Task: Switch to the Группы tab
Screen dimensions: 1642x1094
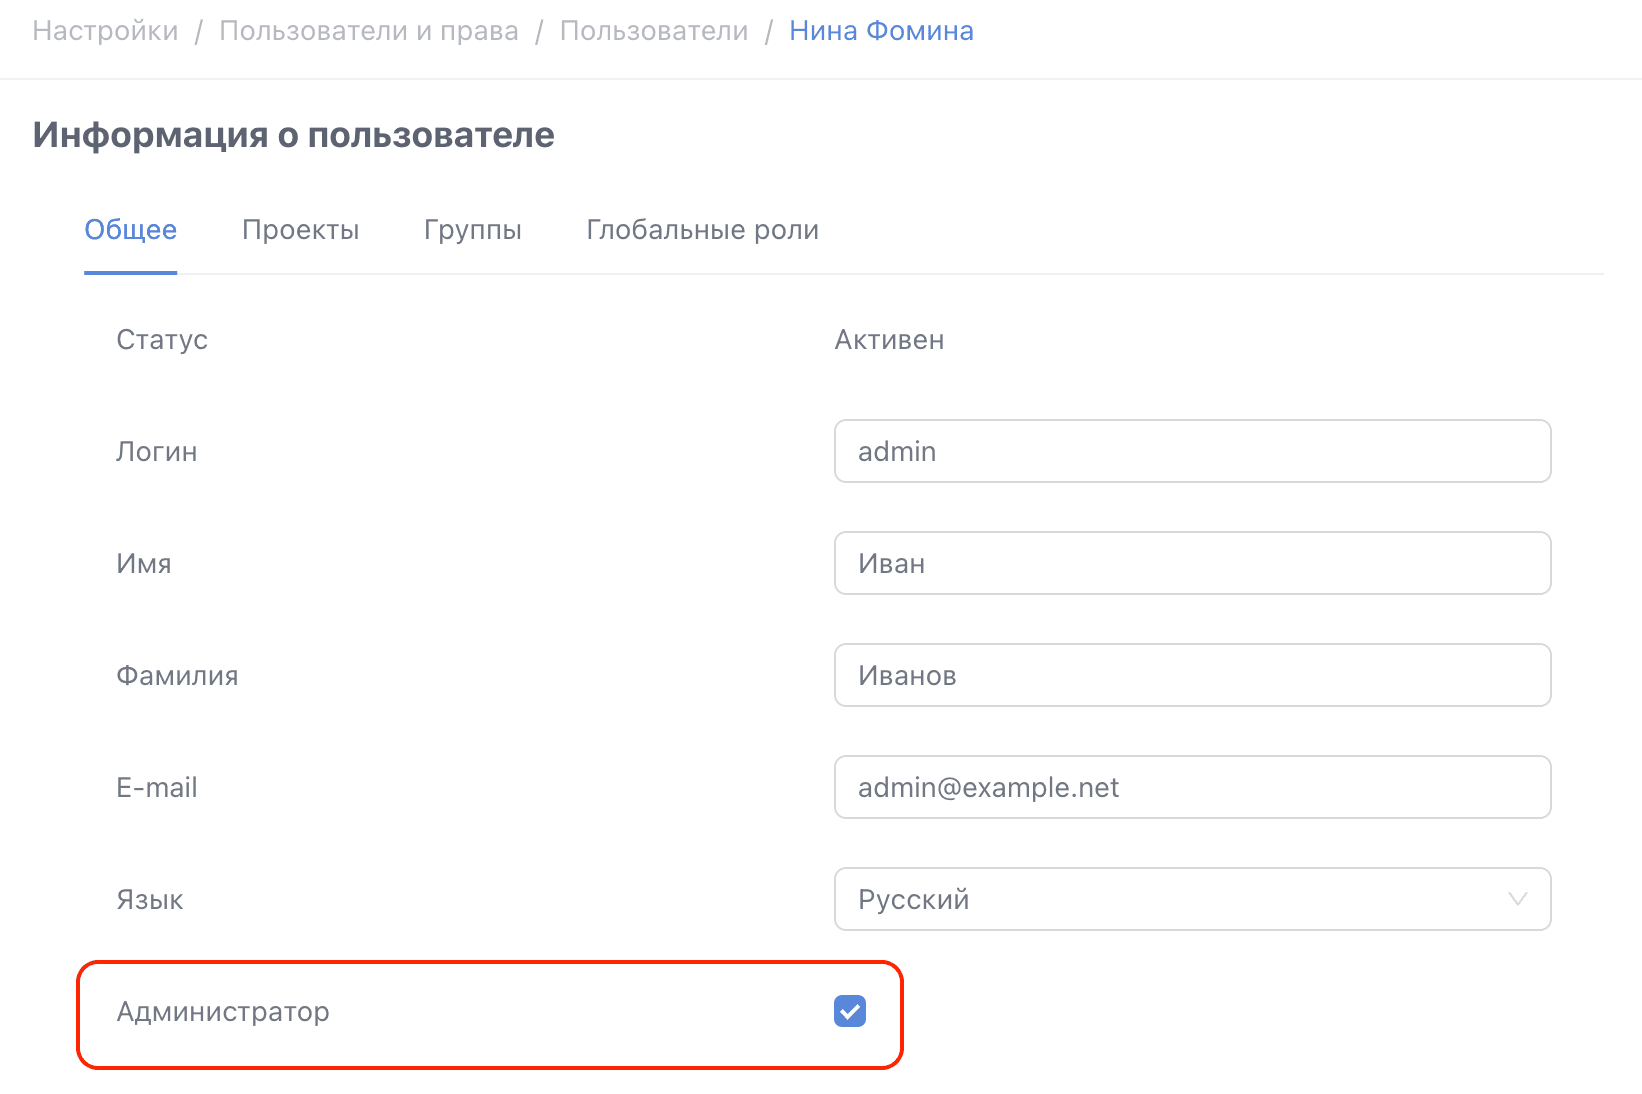Action: coord(473,230)
